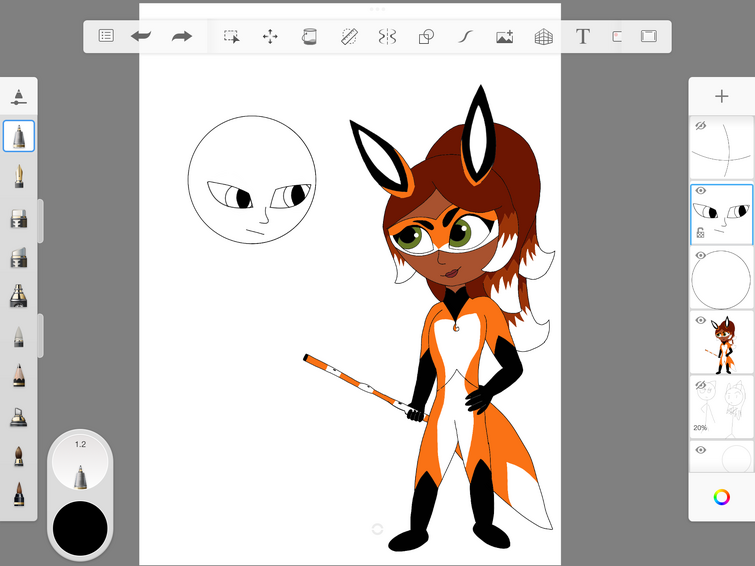This screenshot has height=566, width=755.
Task: Open the Ruler guides tool
Action: (x=349, y=37)
